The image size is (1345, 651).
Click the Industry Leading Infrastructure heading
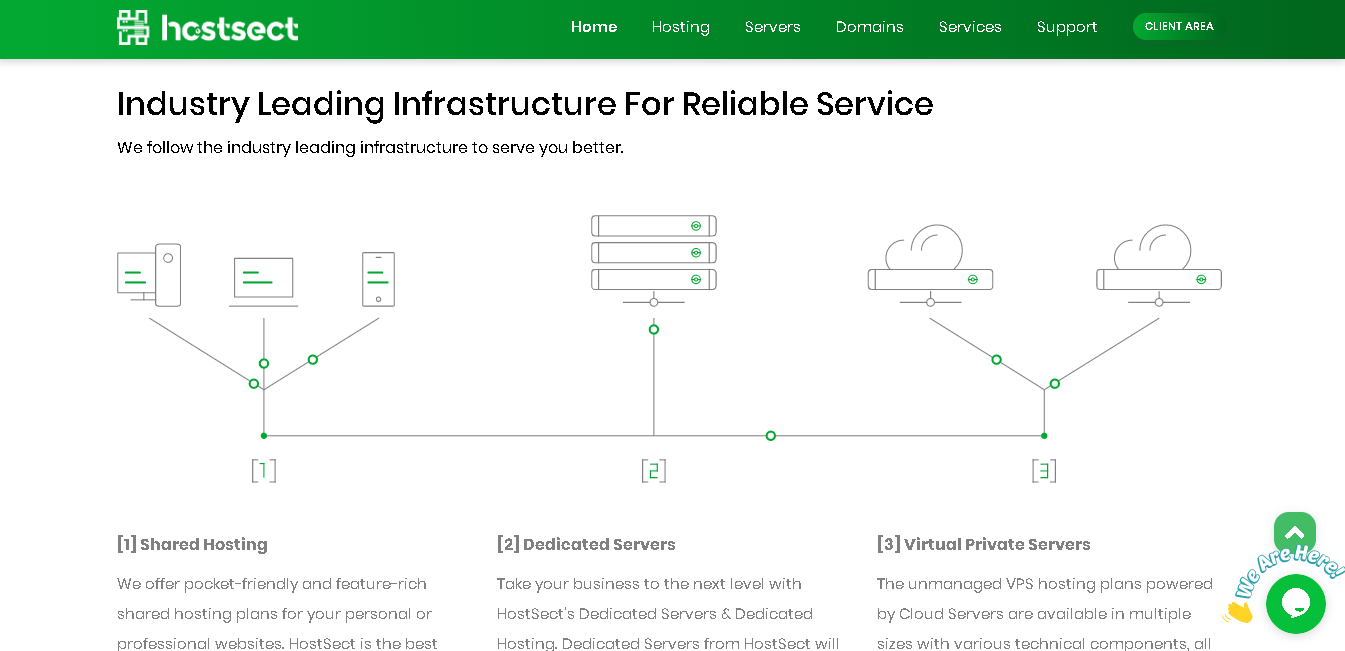(525, 104)
